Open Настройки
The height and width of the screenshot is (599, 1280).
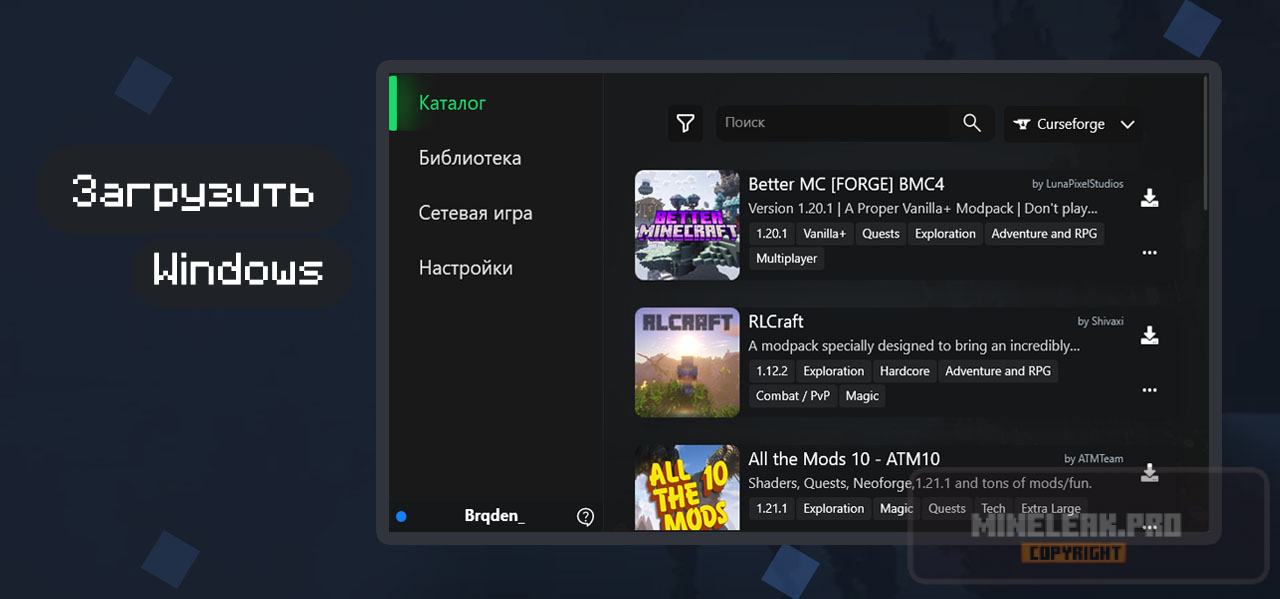(x=465, y=268)
